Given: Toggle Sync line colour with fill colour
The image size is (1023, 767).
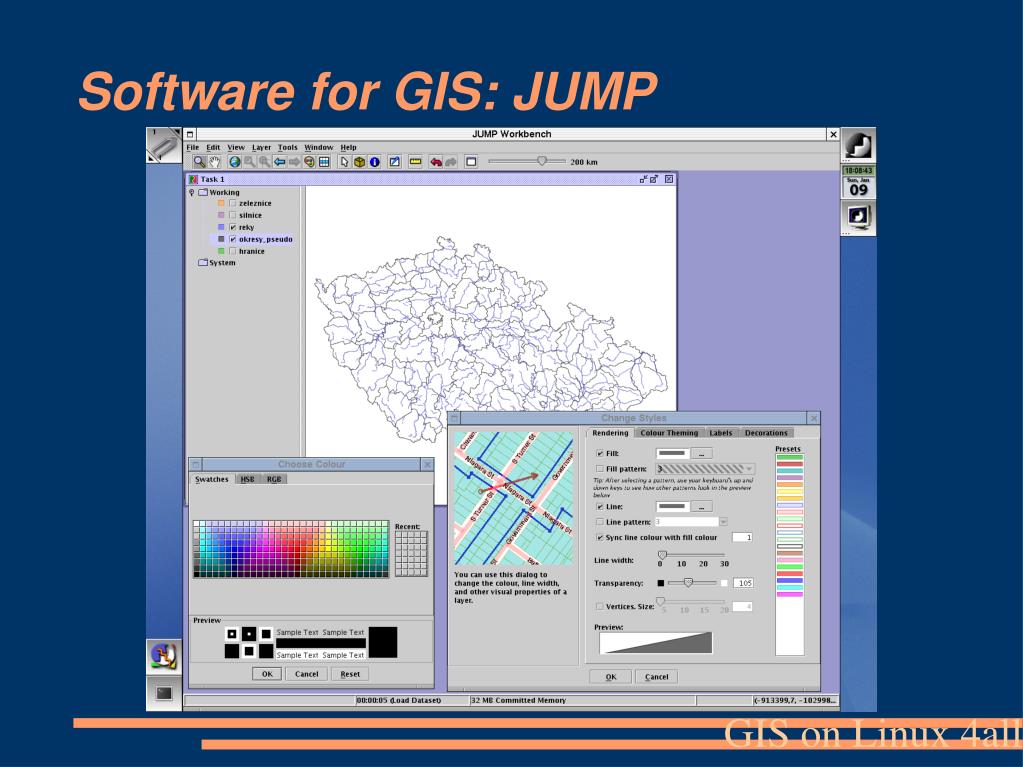Looking at the screenshot, I should pos(600,537).
